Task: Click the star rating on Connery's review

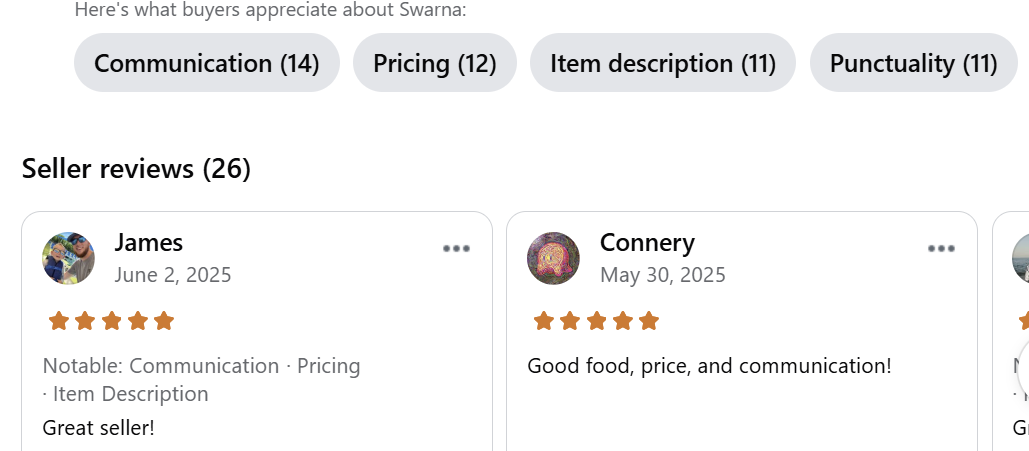Action: (596, 321)
